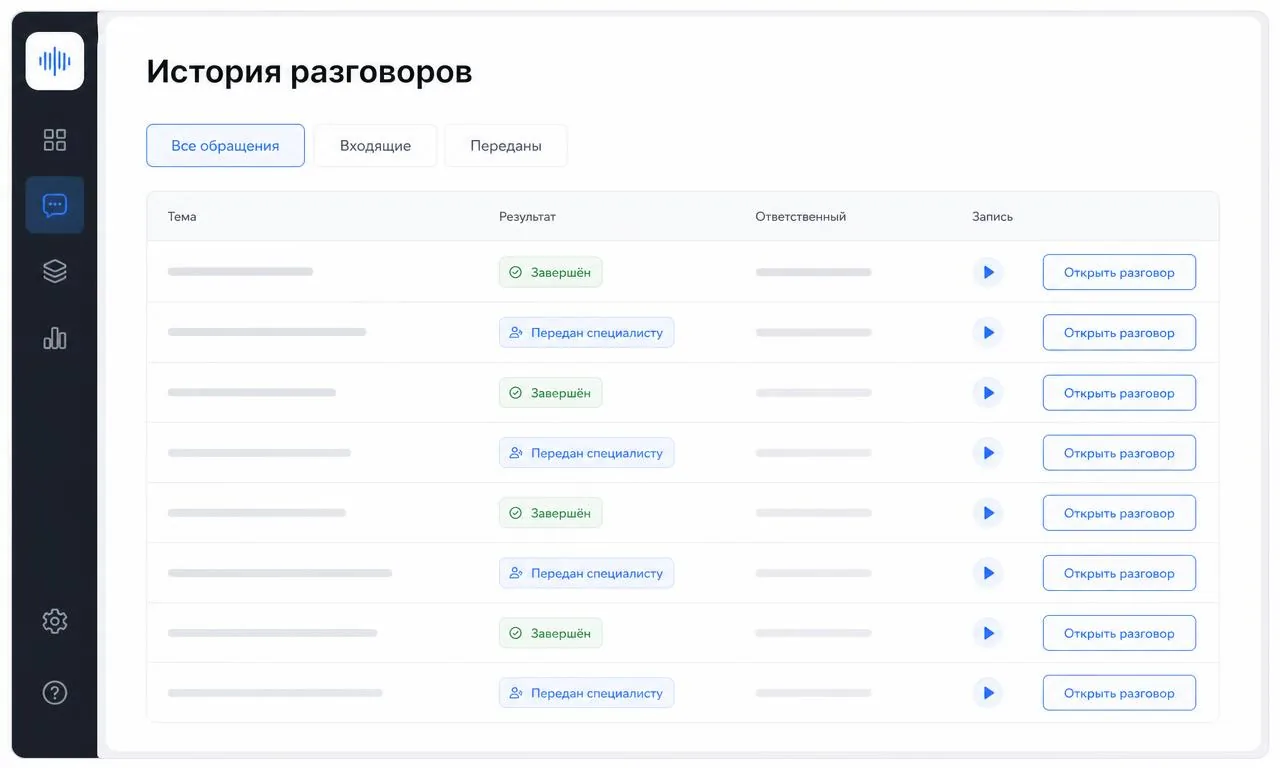Screen dimensions: 1280x768
Task: Click the Завершён badge in the first row
Action: [551, 272]
